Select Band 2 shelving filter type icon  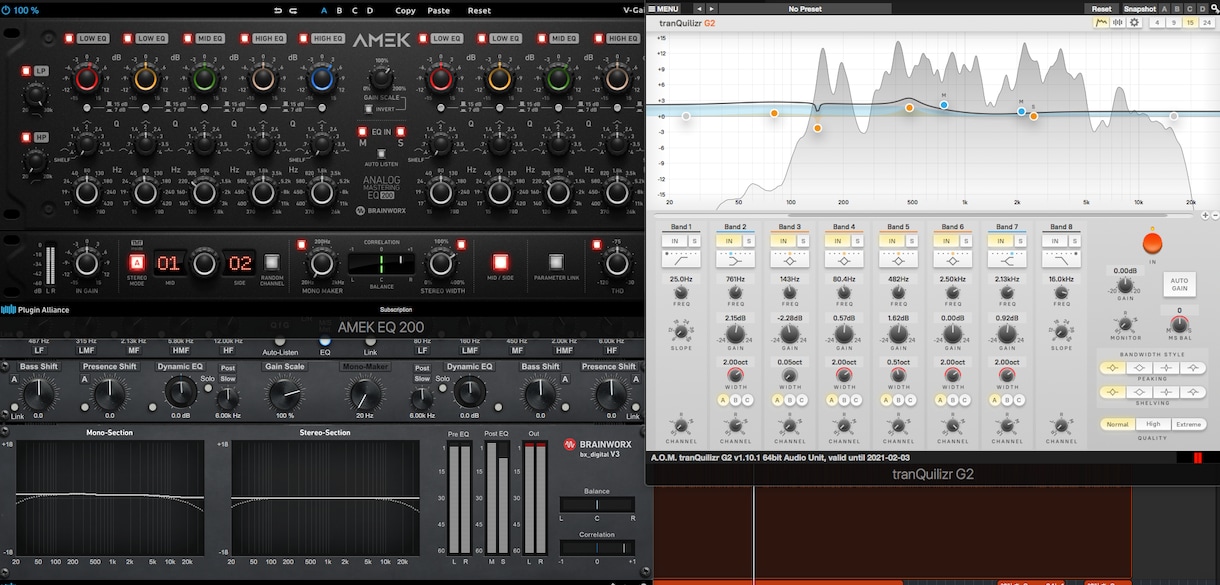pyautogui.click(x=735, y=258)
